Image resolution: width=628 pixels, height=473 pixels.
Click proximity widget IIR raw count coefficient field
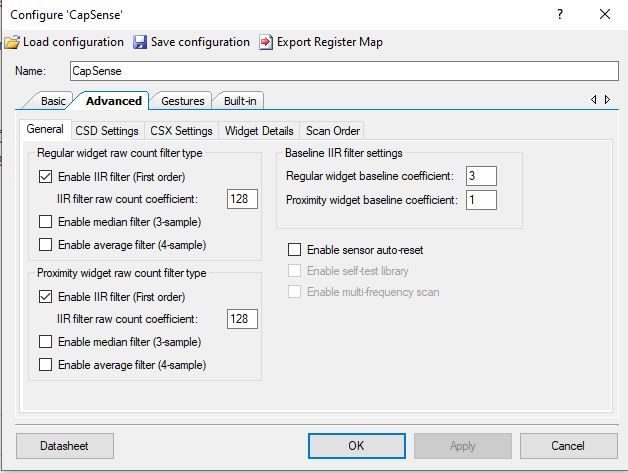[x=242, y=319]
